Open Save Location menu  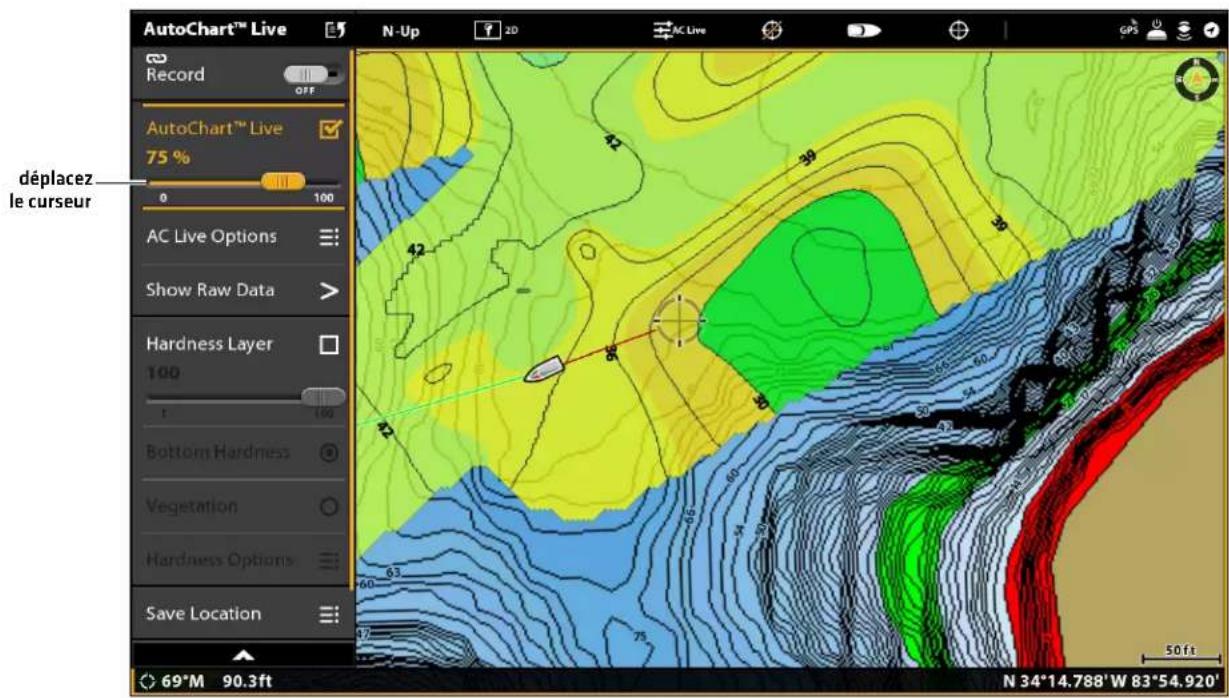click(243, 614)
